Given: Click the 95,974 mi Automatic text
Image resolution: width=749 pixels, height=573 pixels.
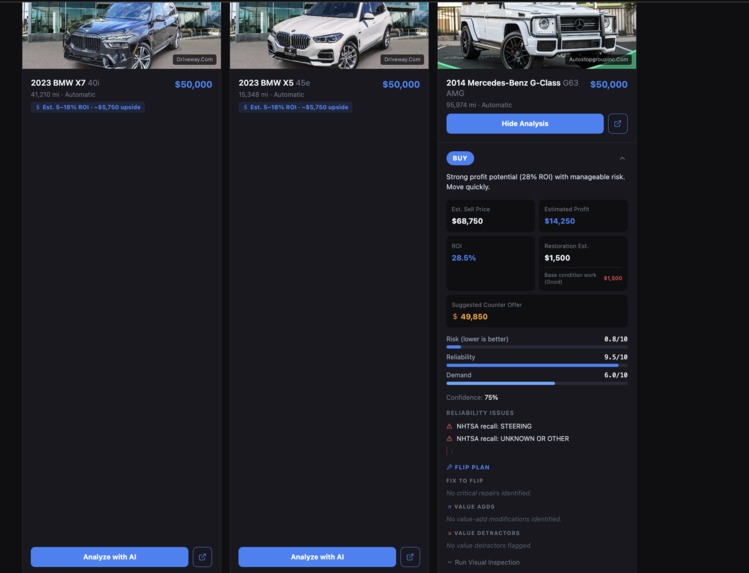Looking at the screenshot, I should (479, 105).
